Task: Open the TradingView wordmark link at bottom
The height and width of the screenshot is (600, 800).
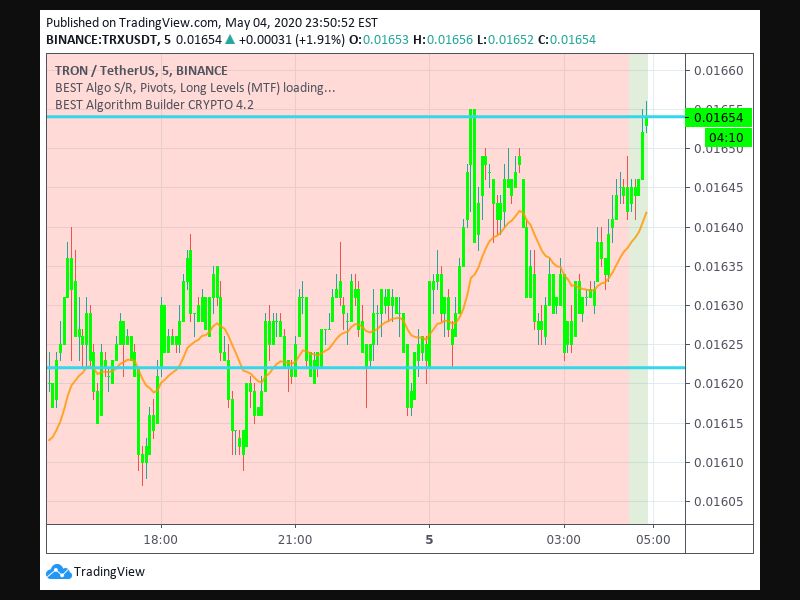Action: (x=109, y=571)
